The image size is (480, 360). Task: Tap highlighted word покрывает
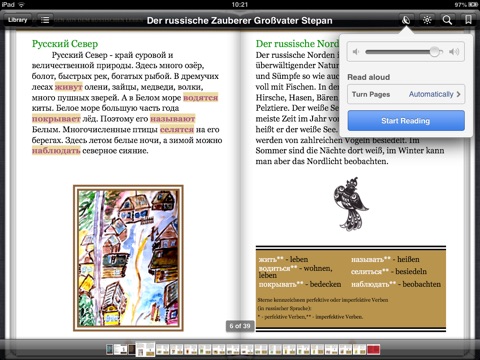click(56, 119)
